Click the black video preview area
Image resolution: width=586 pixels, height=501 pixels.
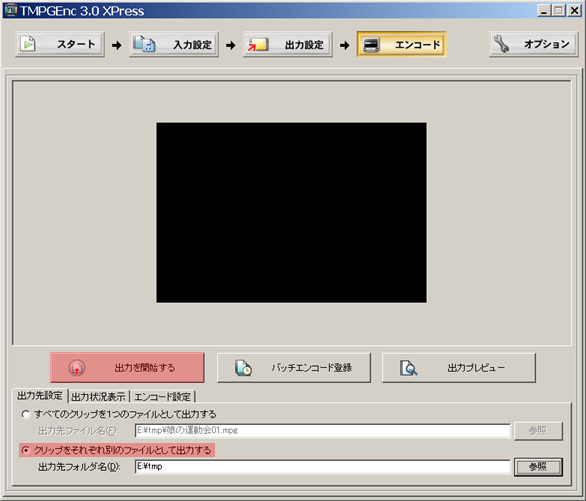click(292, 213)
